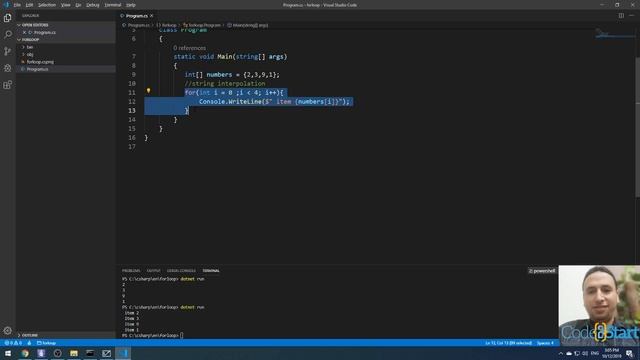Click the Visual Studio Code taskbar icon

[123, 353]
